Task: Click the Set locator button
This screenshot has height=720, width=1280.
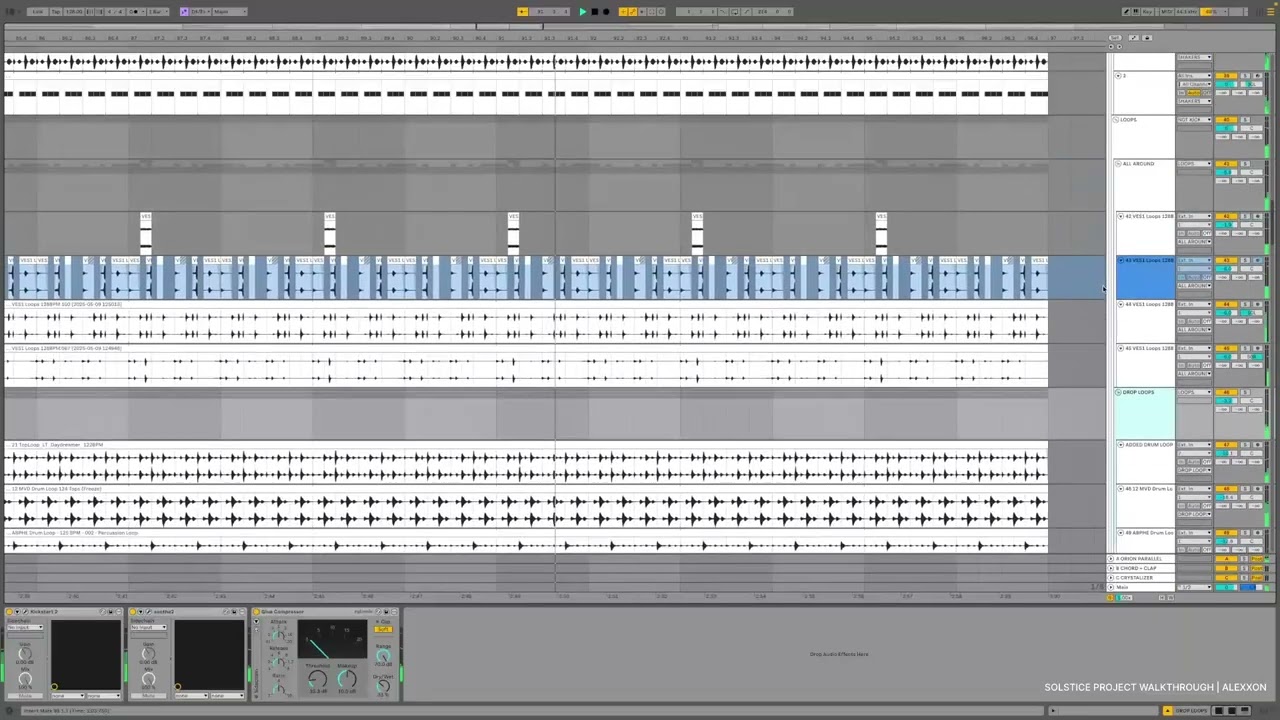Action: (x=1115, y=38)
